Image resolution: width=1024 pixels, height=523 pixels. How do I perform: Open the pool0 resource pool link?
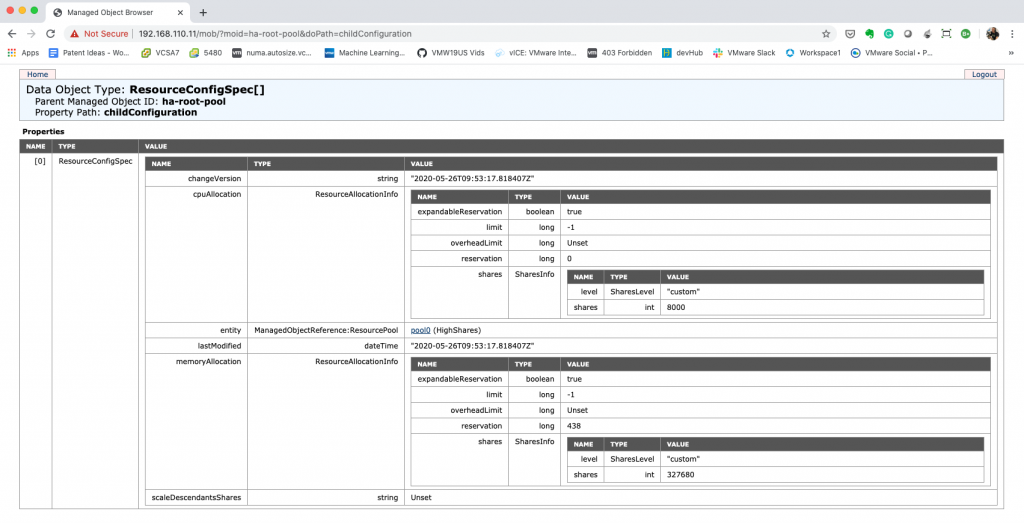coord(420,329)
